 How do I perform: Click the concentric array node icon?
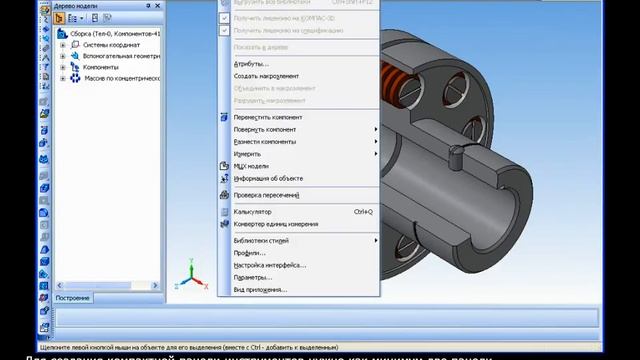75,78
